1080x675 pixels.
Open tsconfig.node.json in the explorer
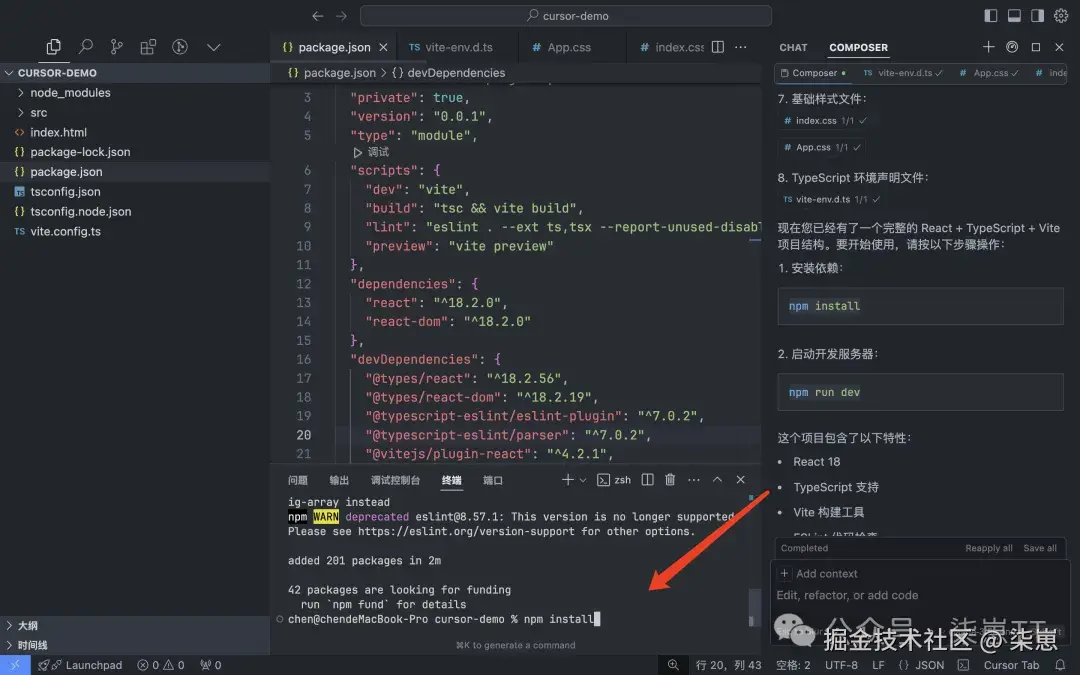(x=134, y=211)
